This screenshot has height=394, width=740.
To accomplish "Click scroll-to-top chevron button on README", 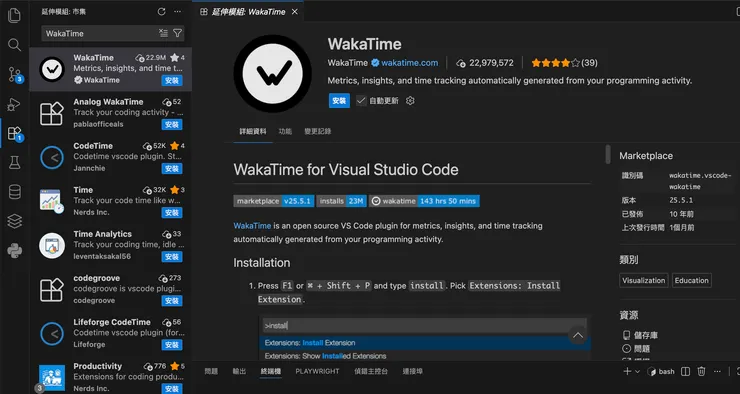I will (x=578, y=335).
